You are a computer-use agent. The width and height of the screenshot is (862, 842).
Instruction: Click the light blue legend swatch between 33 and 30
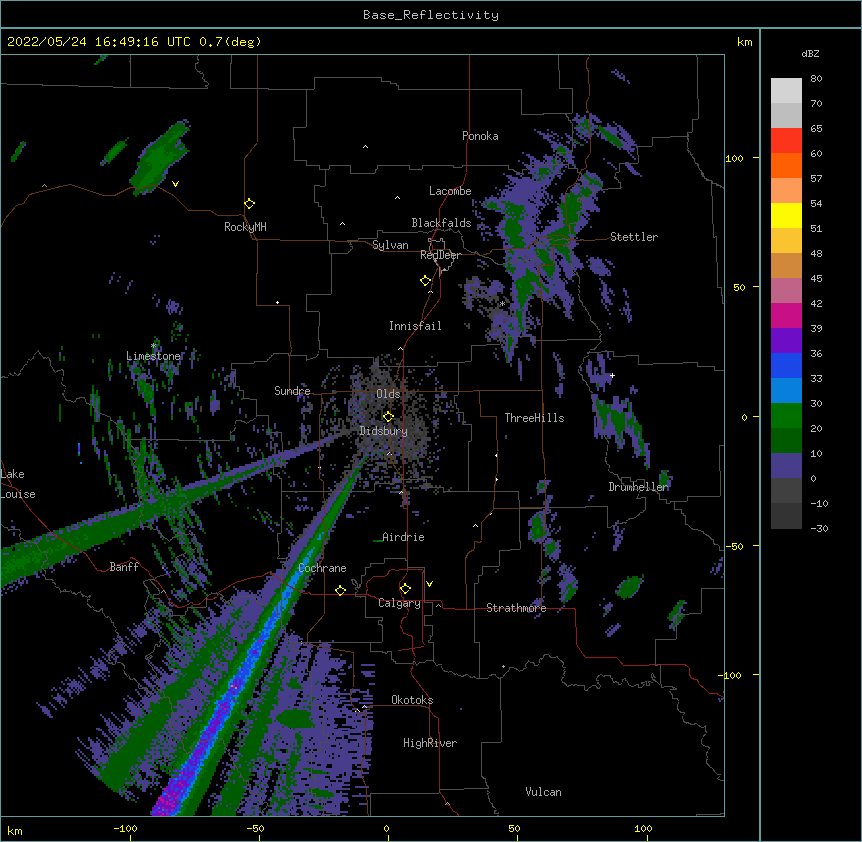(786, 391)
